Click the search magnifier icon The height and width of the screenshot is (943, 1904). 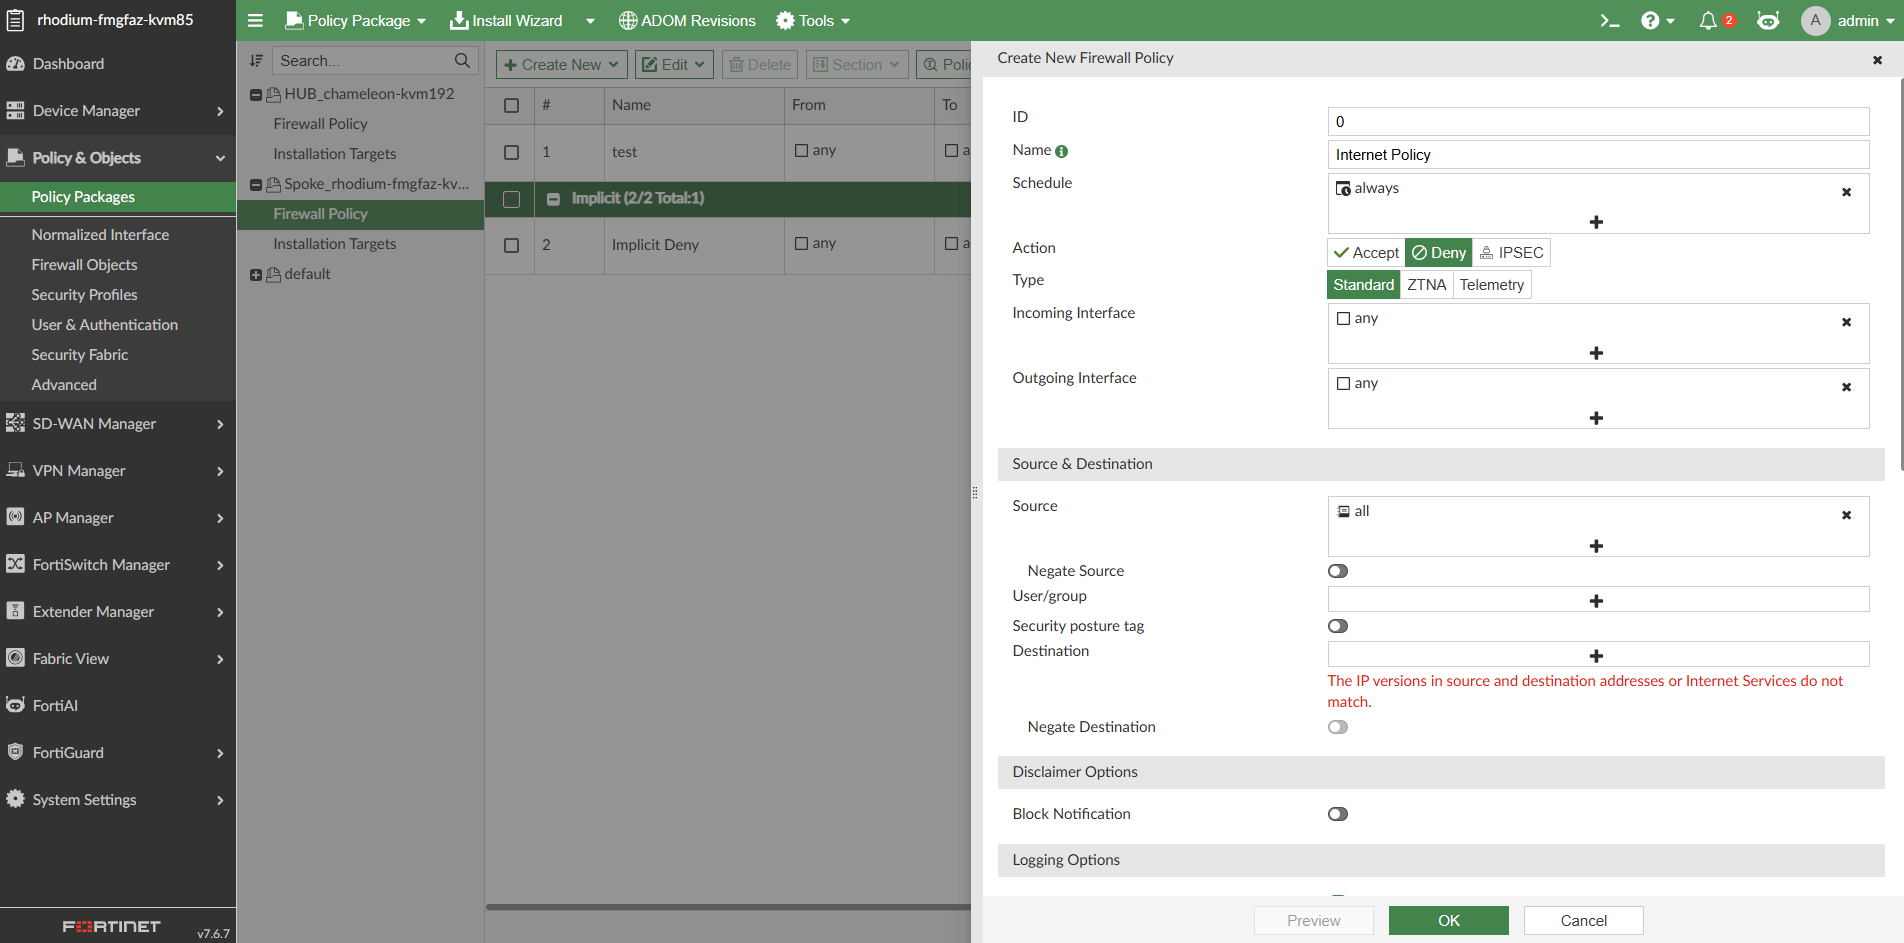point(462,61)
